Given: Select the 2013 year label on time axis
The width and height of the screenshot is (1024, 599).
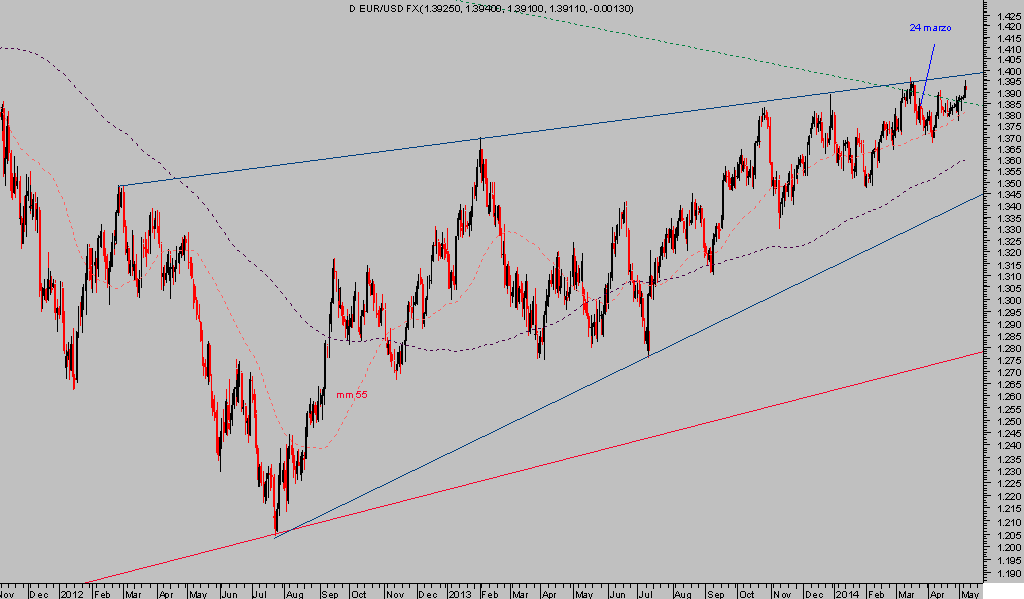Looking at the screenshot, I should click(x=459, y=592).
